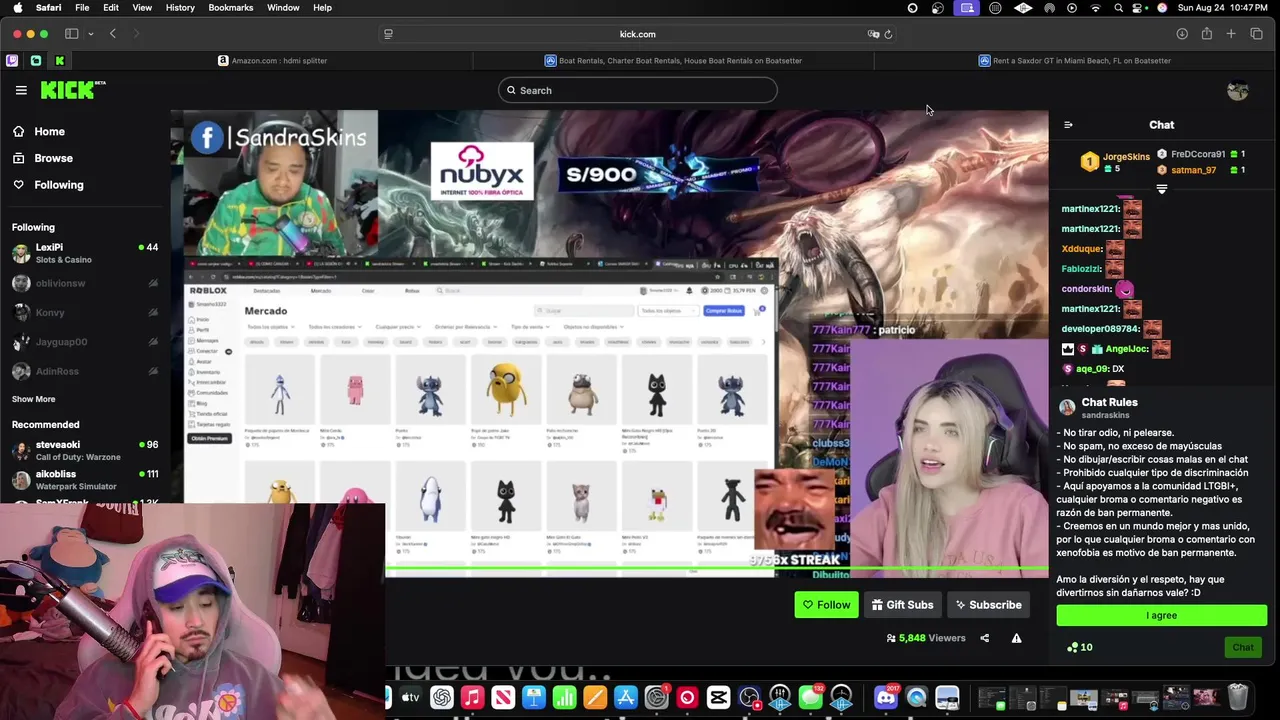Open a new Safari tab
Viewport: 1280px width, 720px height.
coord(1231,34)
